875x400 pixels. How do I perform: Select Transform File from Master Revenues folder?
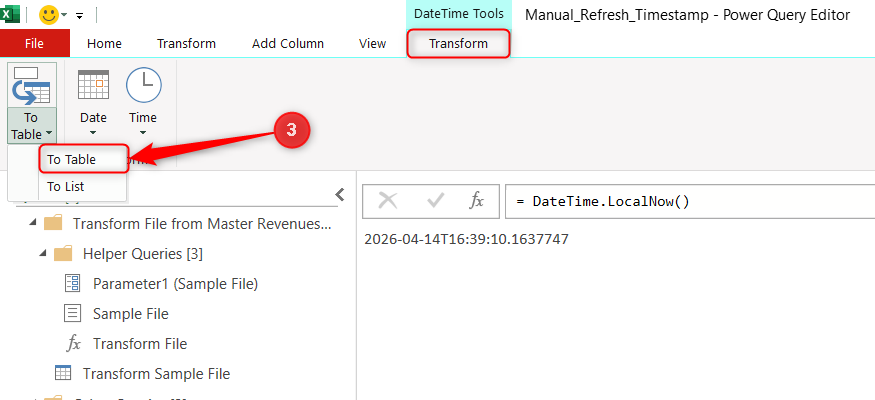coord(201,224)
